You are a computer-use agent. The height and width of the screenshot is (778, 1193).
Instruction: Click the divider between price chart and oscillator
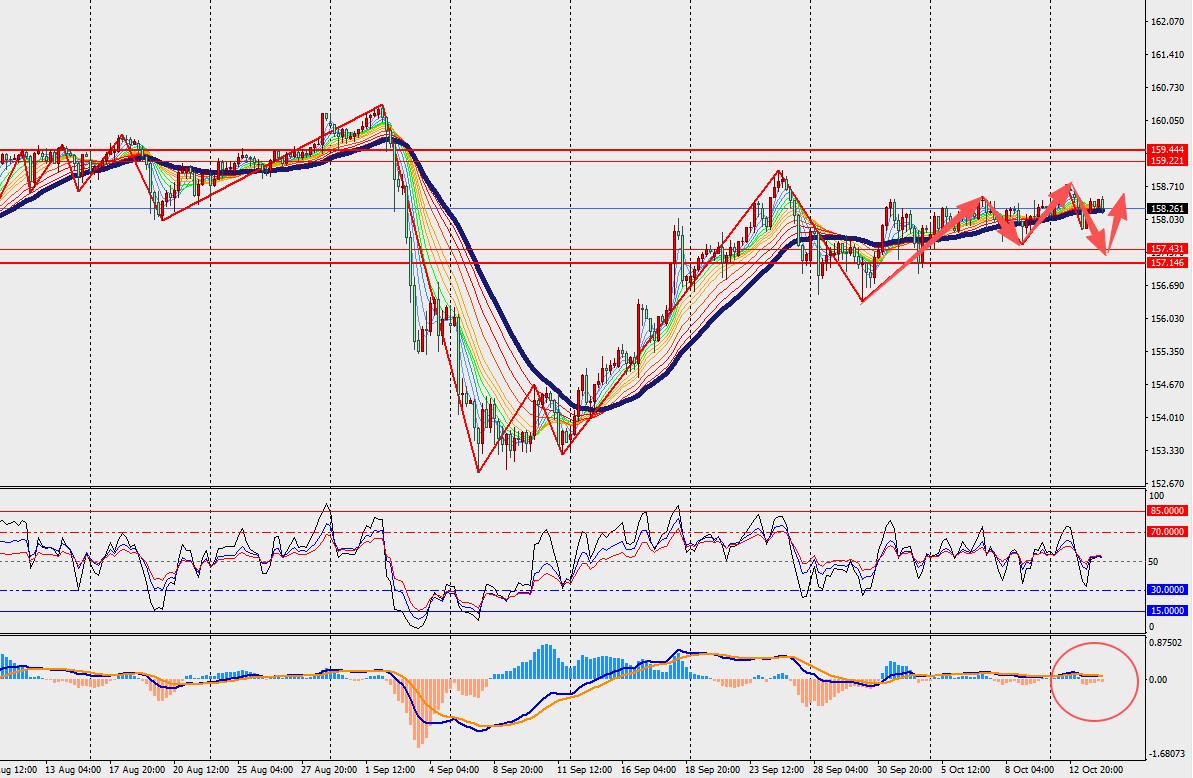point(572,487)
